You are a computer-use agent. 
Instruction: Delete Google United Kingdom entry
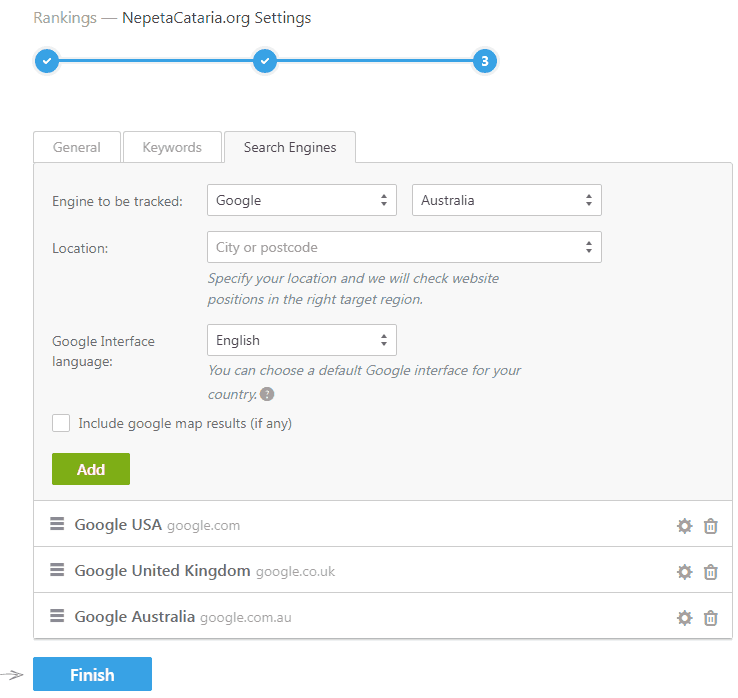tap(711, 572)
